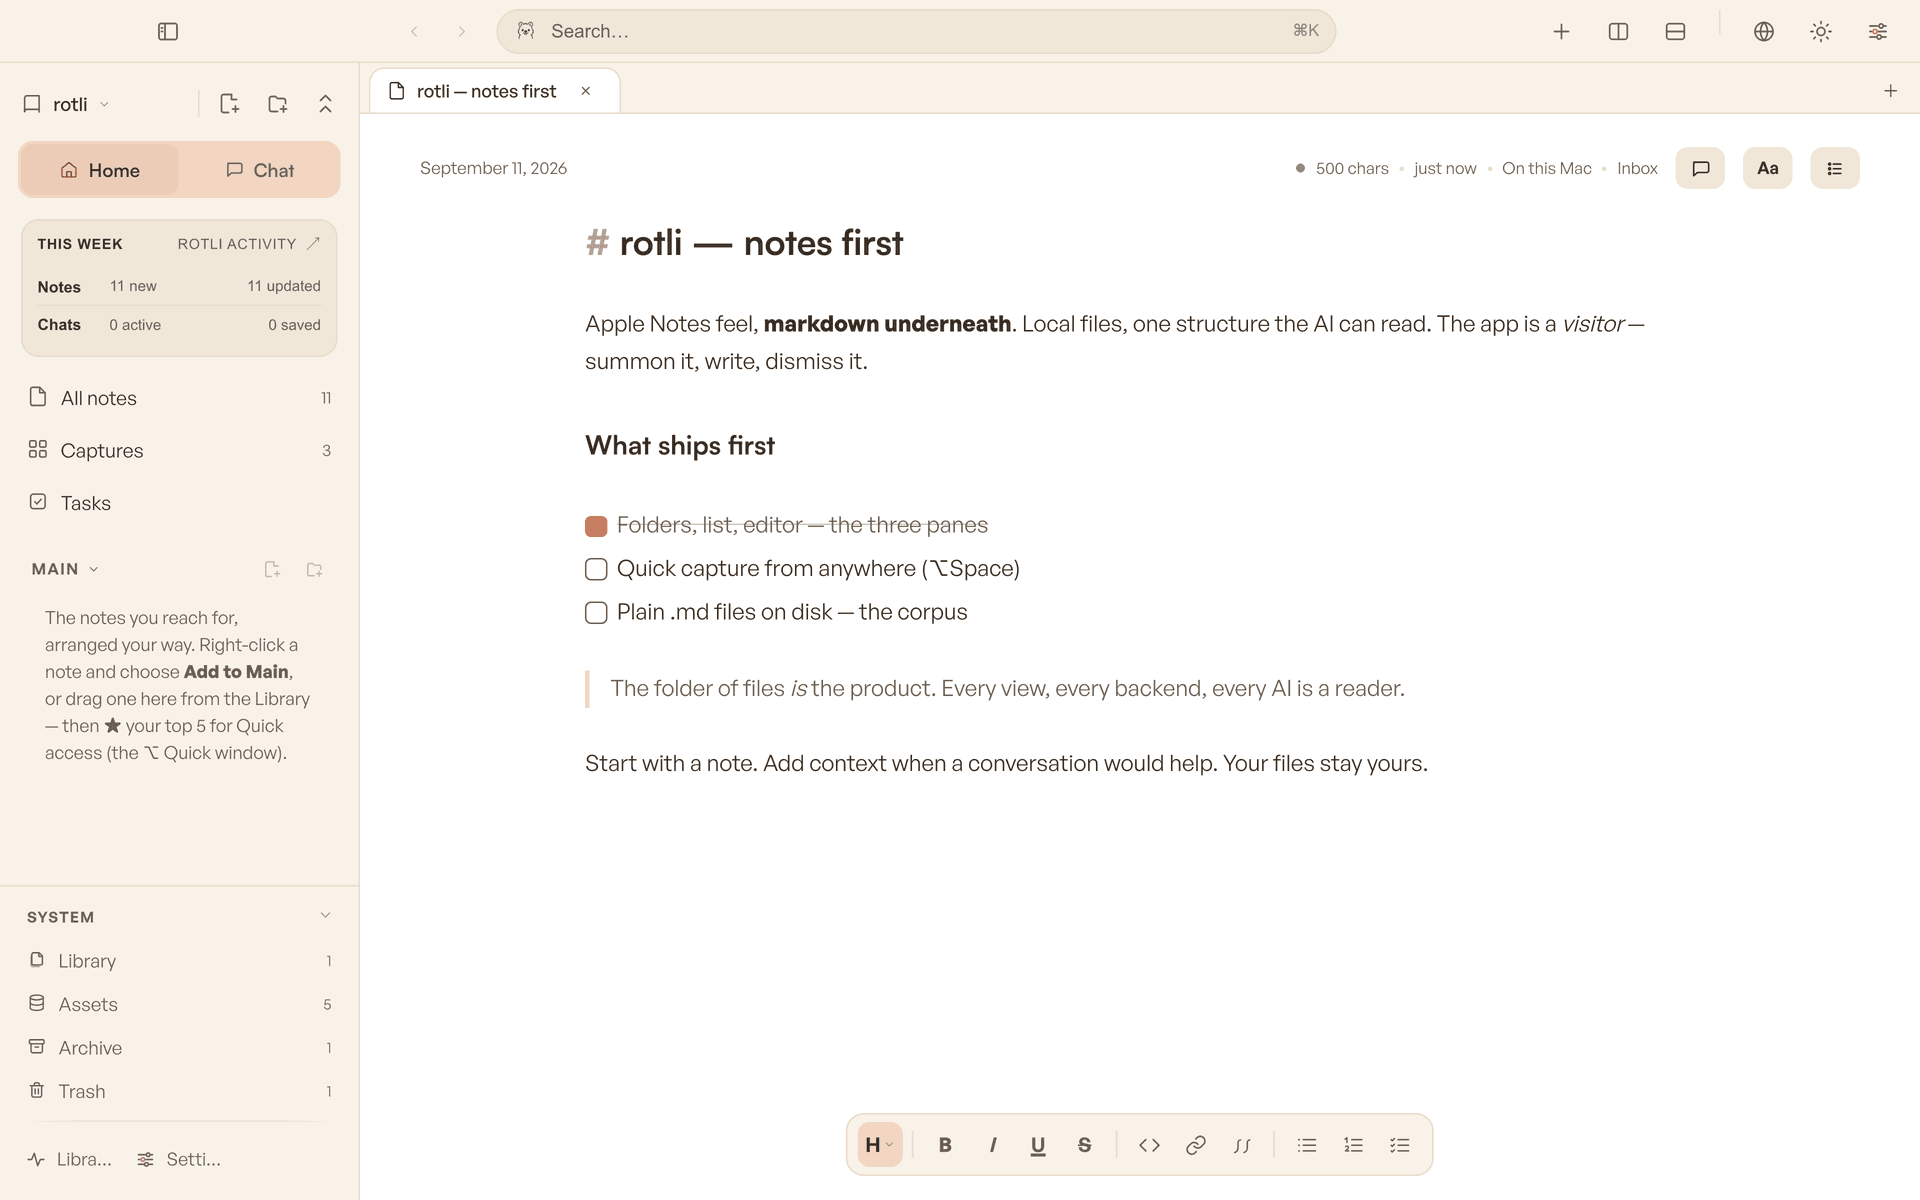
Task: Click the Library activity button in sidebar footer
Action: [70, 1160]
